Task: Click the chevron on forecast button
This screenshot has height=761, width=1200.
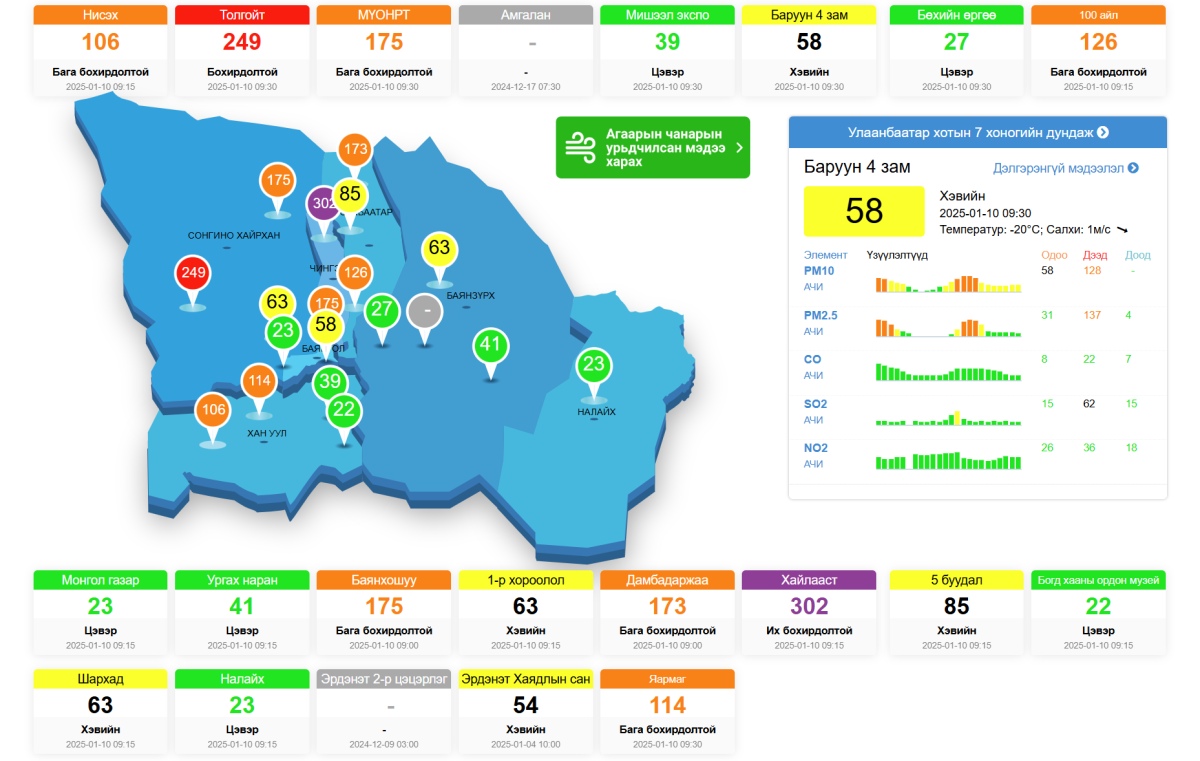Action: tap(739, 147)
